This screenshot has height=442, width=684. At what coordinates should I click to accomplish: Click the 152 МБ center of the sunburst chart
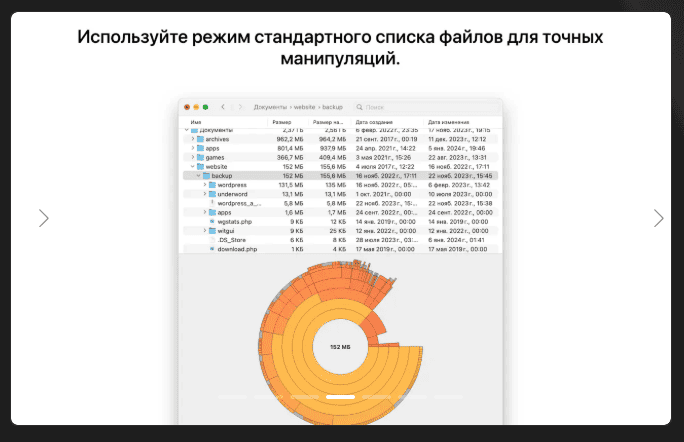click(340, 347)
